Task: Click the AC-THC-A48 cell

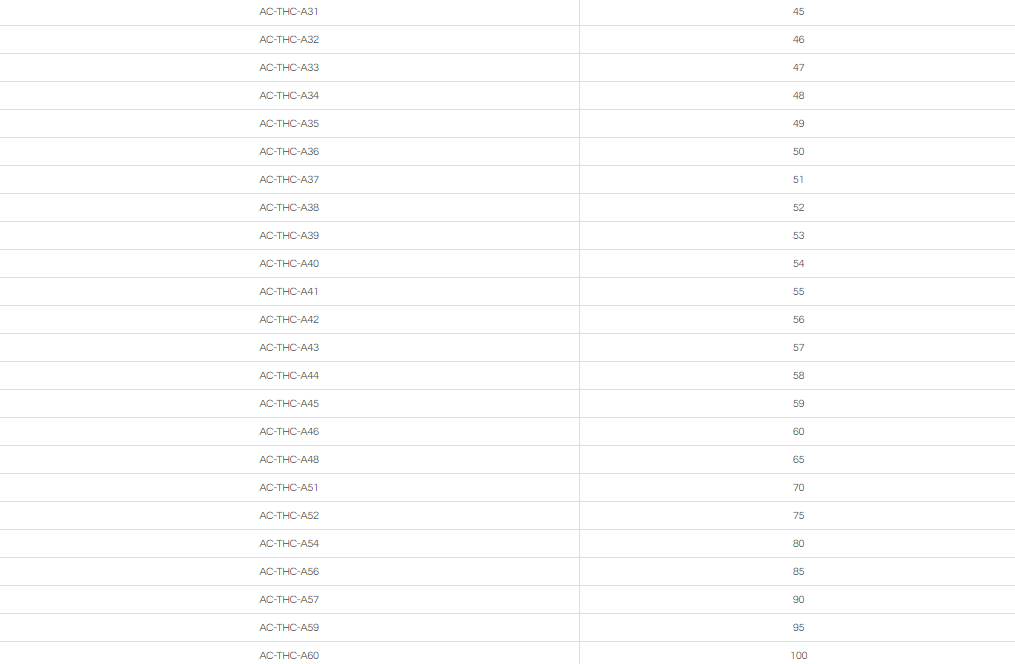Action: (x=289, y=460)
